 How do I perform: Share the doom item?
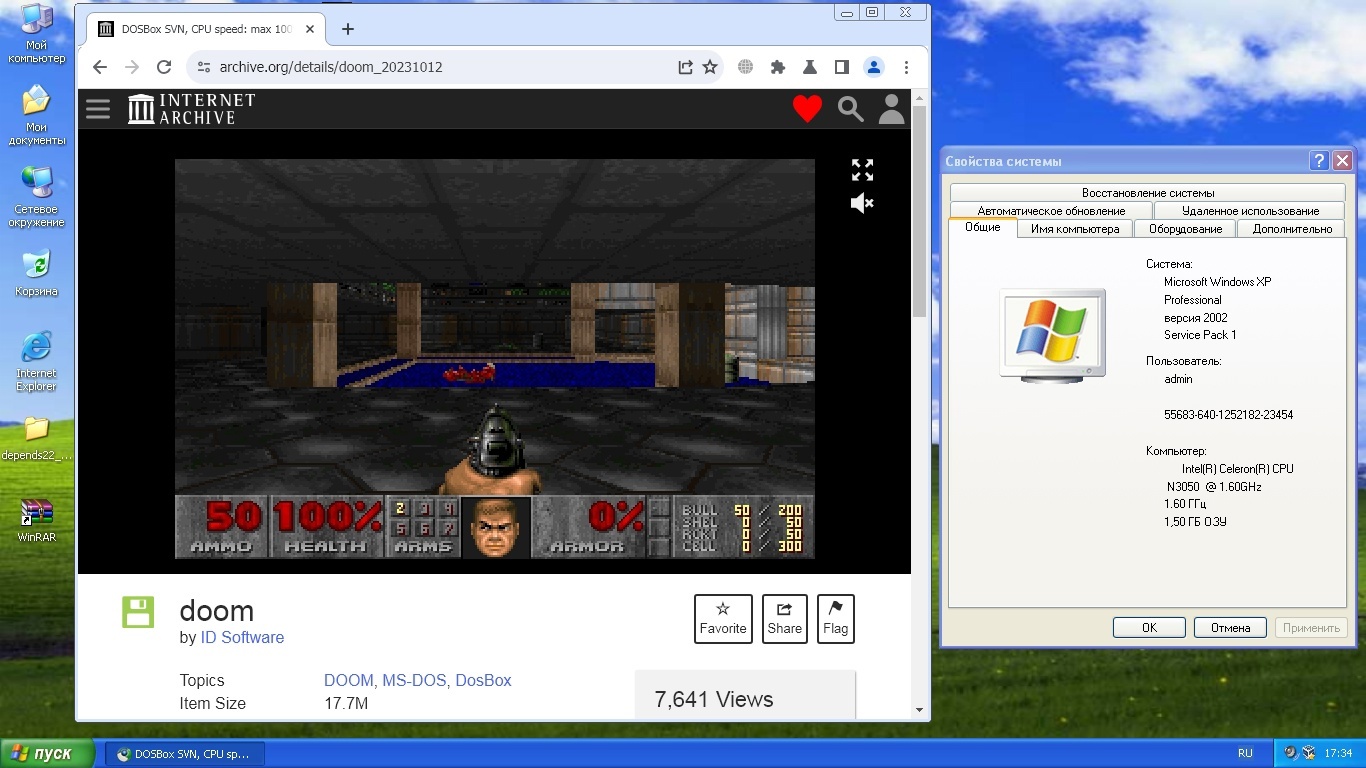click(x=785, y=619)
